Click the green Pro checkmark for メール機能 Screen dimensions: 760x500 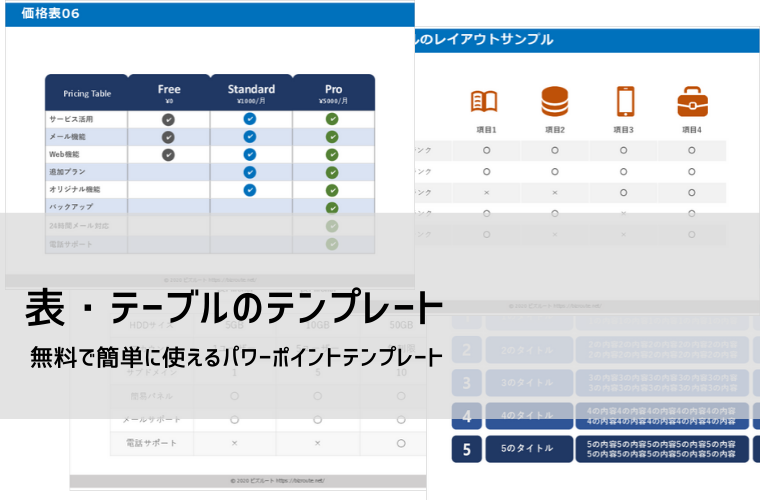point(332,137)
